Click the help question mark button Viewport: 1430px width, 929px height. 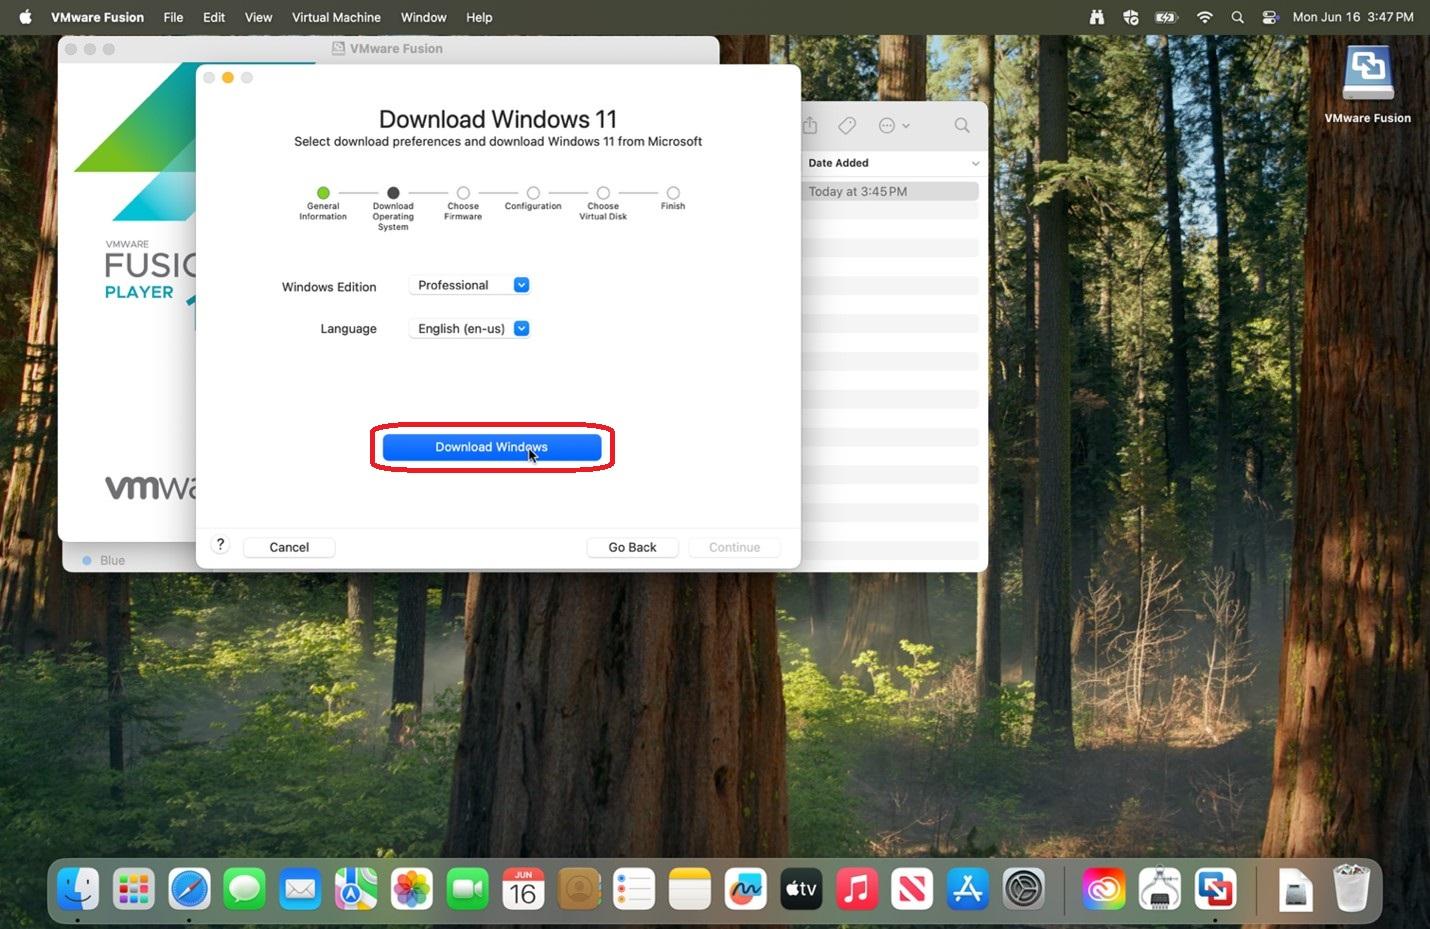pos(220,544)
